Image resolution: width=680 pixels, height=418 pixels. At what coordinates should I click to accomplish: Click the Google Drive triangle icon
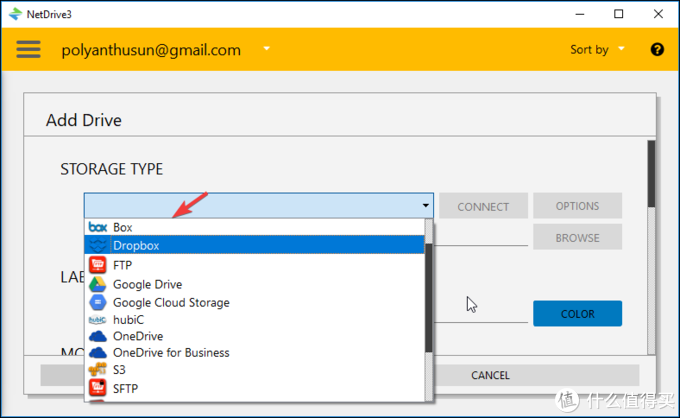(x=98, y=284)
